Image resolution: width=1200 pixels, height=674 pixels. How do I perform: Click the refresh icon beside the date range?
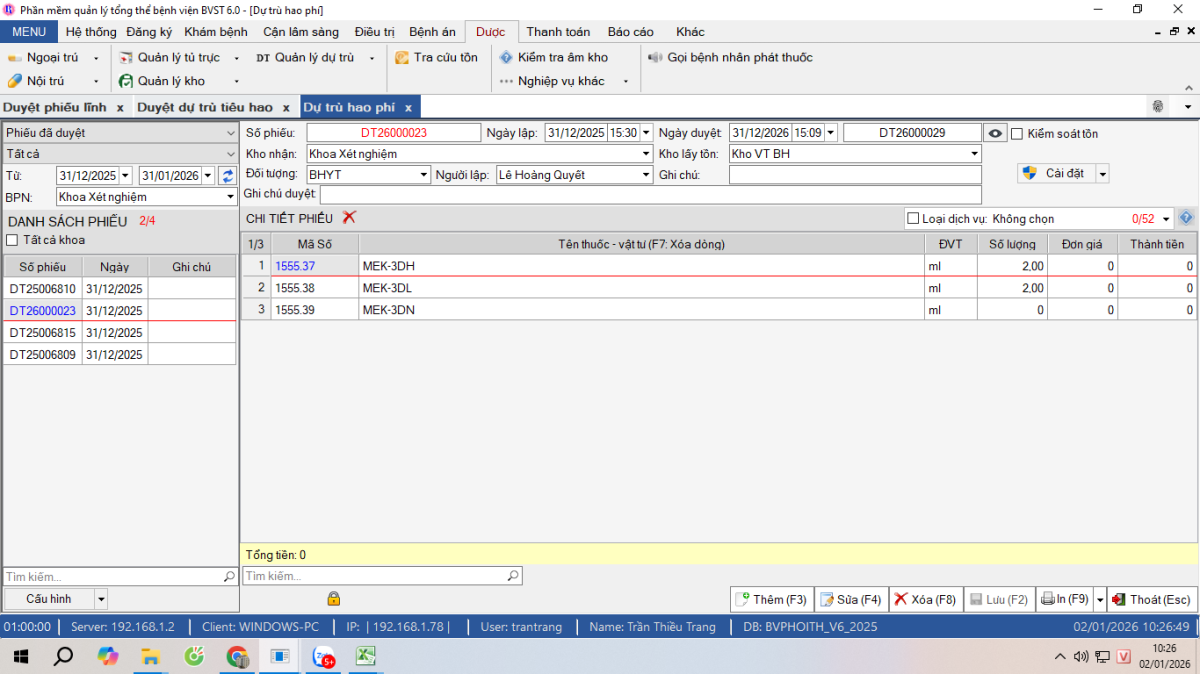coord(227,175)
